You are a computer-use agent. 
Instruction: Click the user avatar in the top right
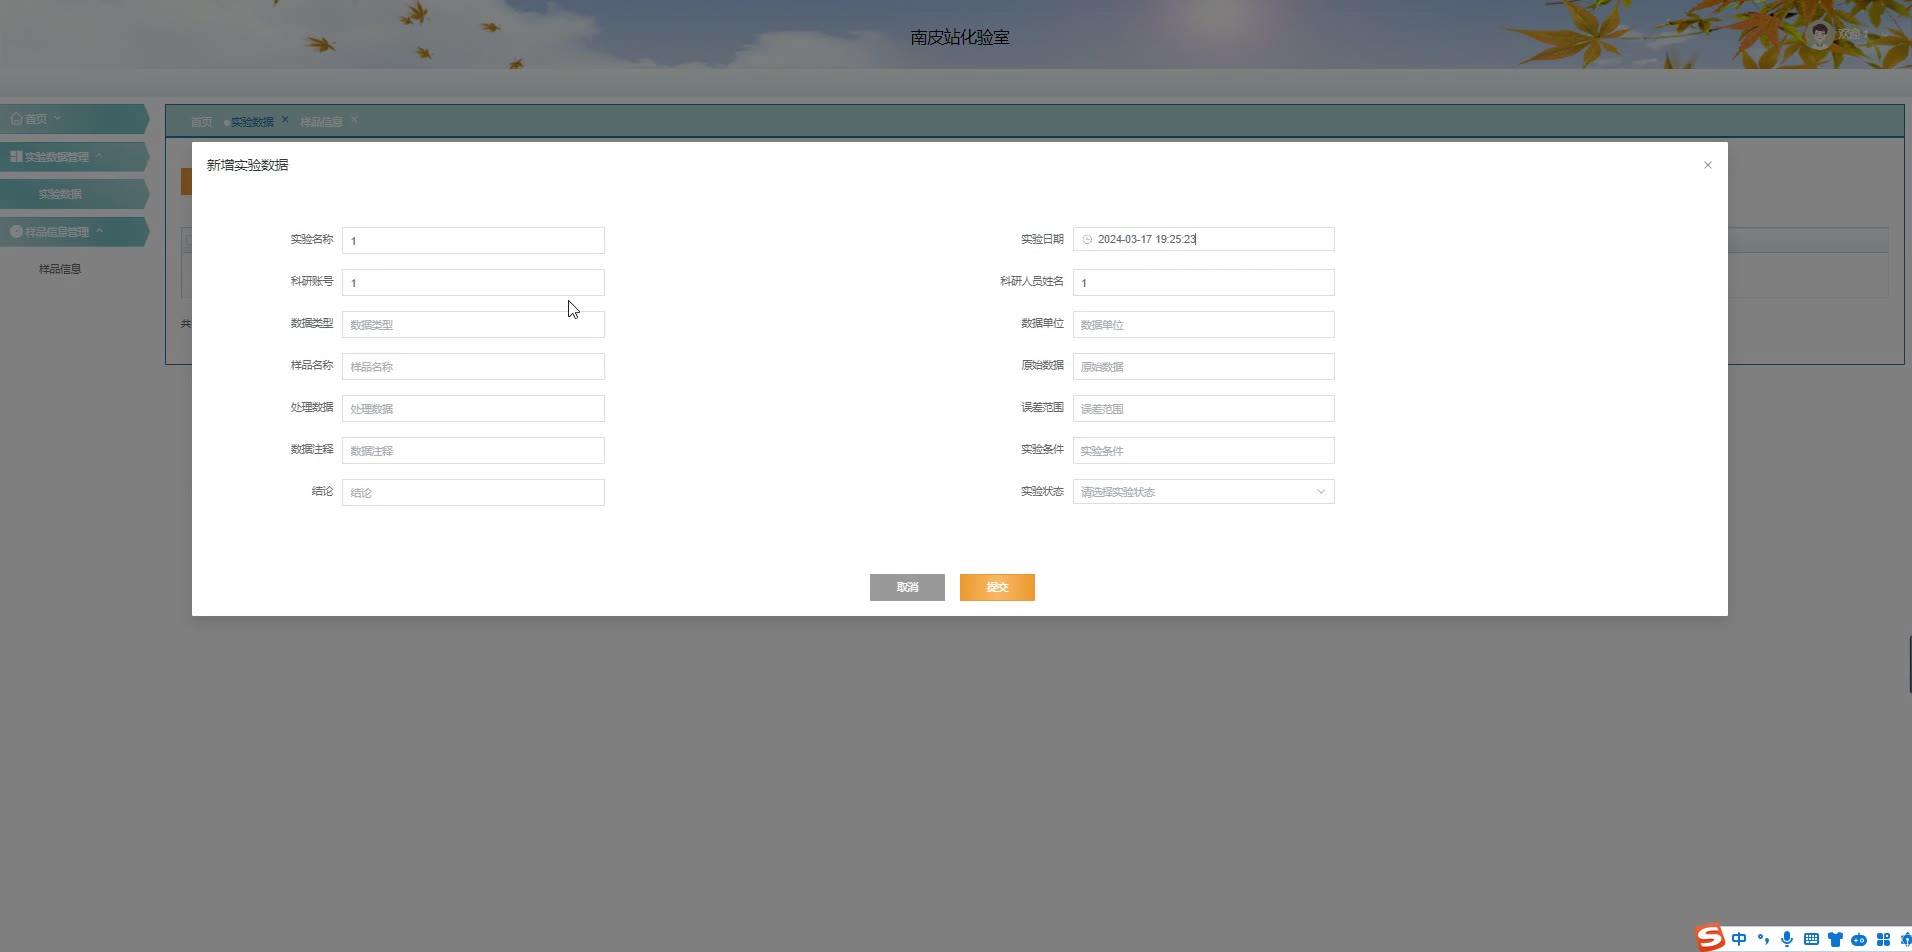[x=1820, y=35]
